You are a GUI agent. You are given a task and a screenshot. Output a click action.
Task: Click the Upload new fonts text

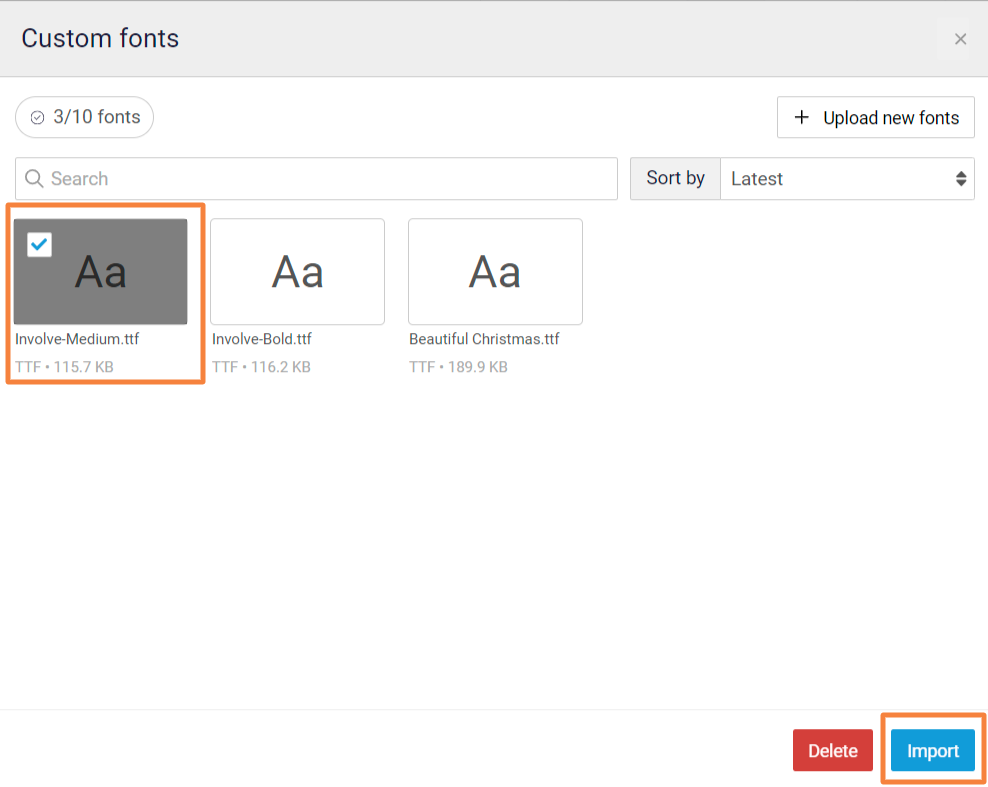coord(891,118)
